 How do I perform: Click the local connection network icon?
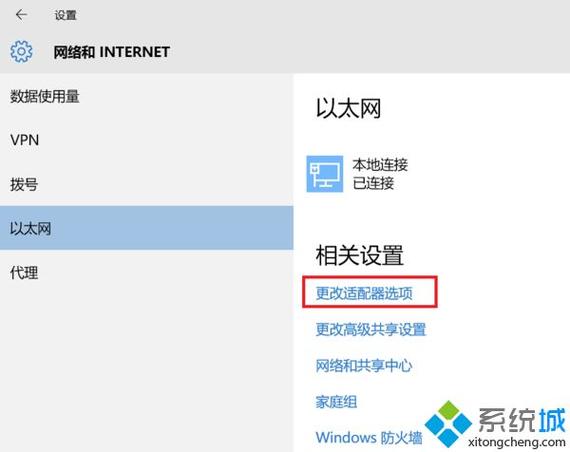coord(325,174)
